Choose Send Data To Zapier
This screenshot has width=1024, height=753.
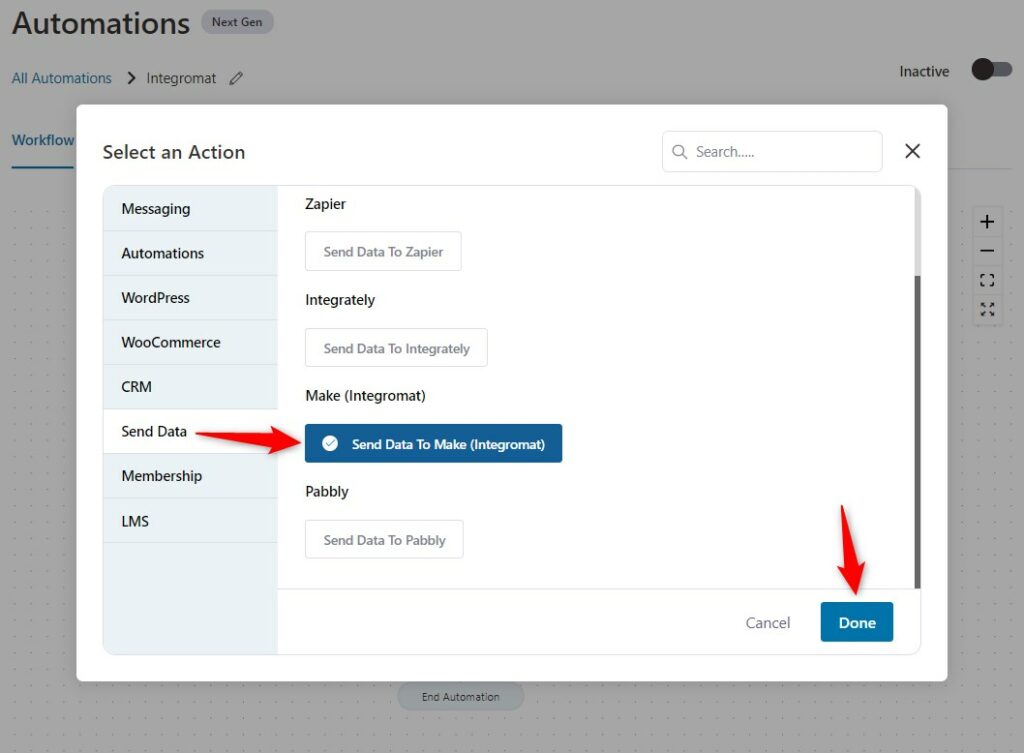[383, 251]
